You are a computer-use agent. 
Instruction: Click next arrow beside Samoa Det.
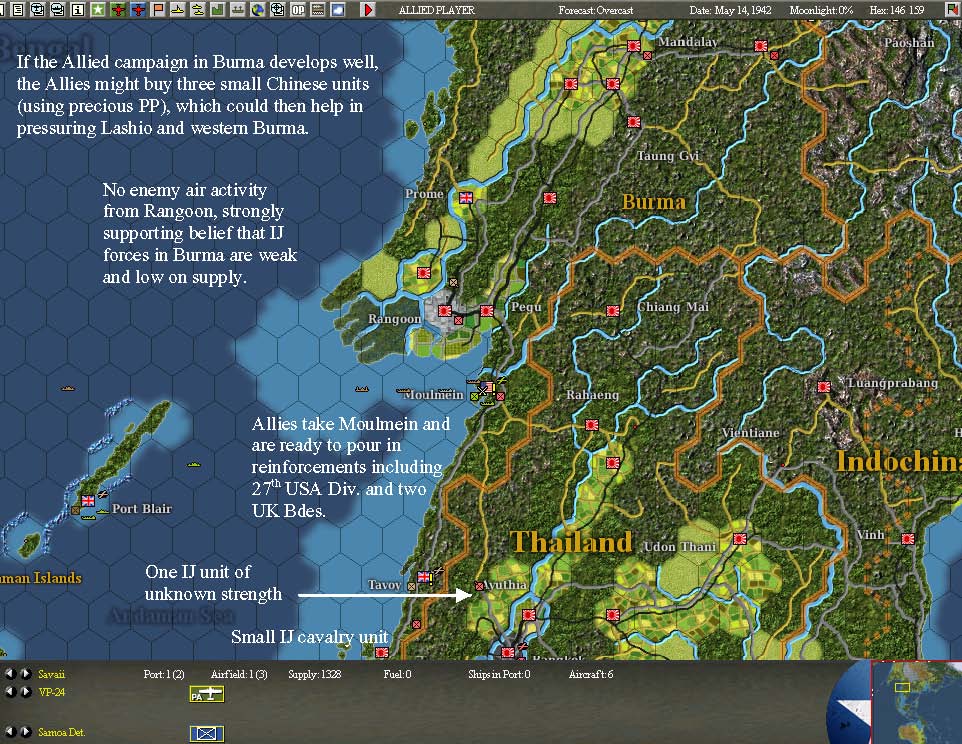point(25,731)
